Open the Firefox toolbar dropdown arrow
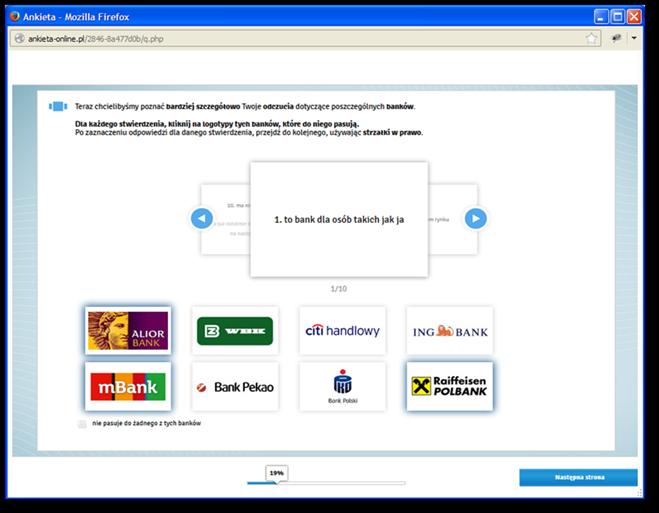This screenshot has height=513, width=659. point(634,38)
